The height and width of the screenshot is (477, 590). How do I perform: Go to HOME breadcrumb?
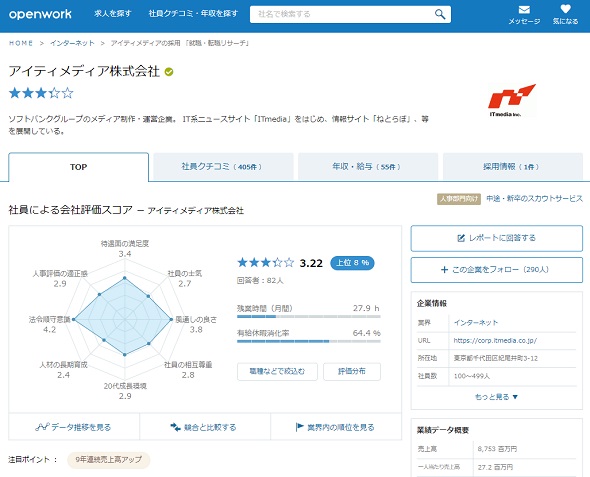pos(21,43)
